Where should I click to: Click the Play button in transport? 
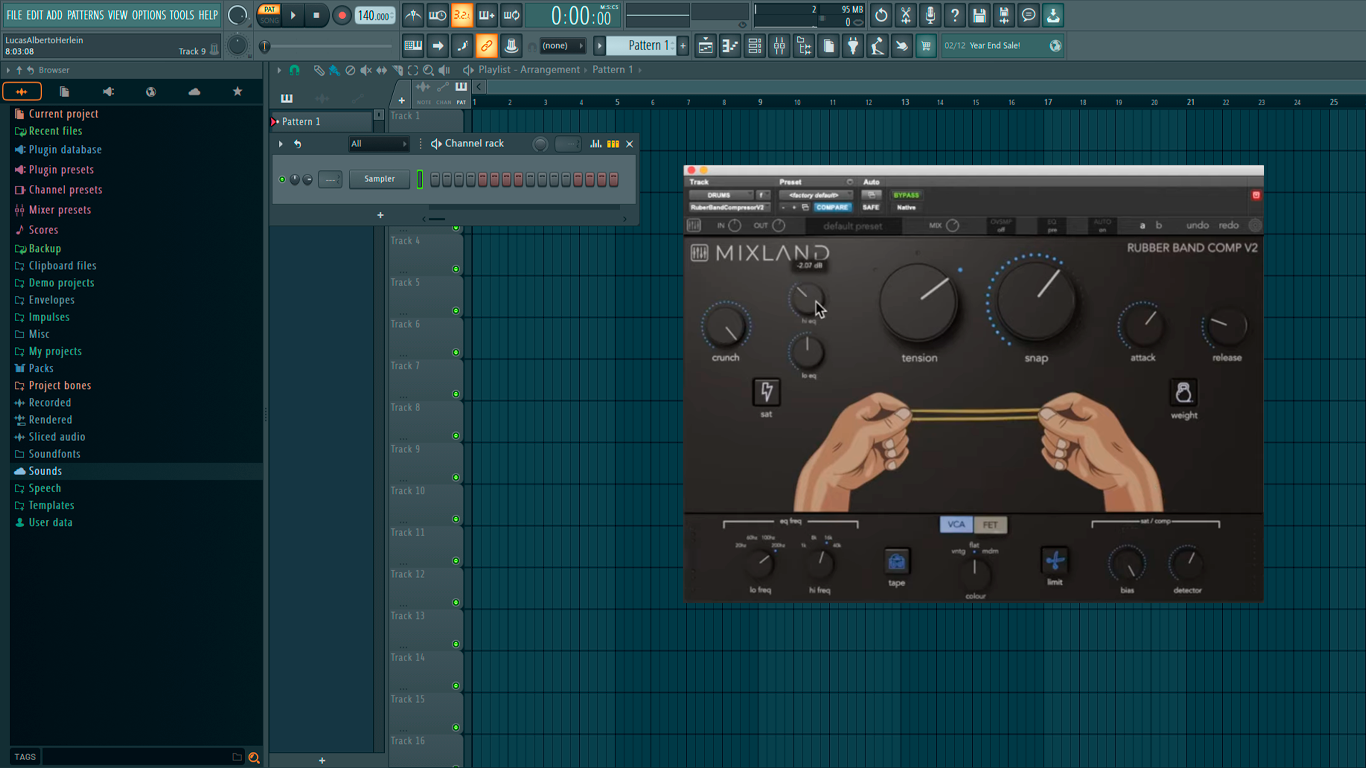coord(293,15)
